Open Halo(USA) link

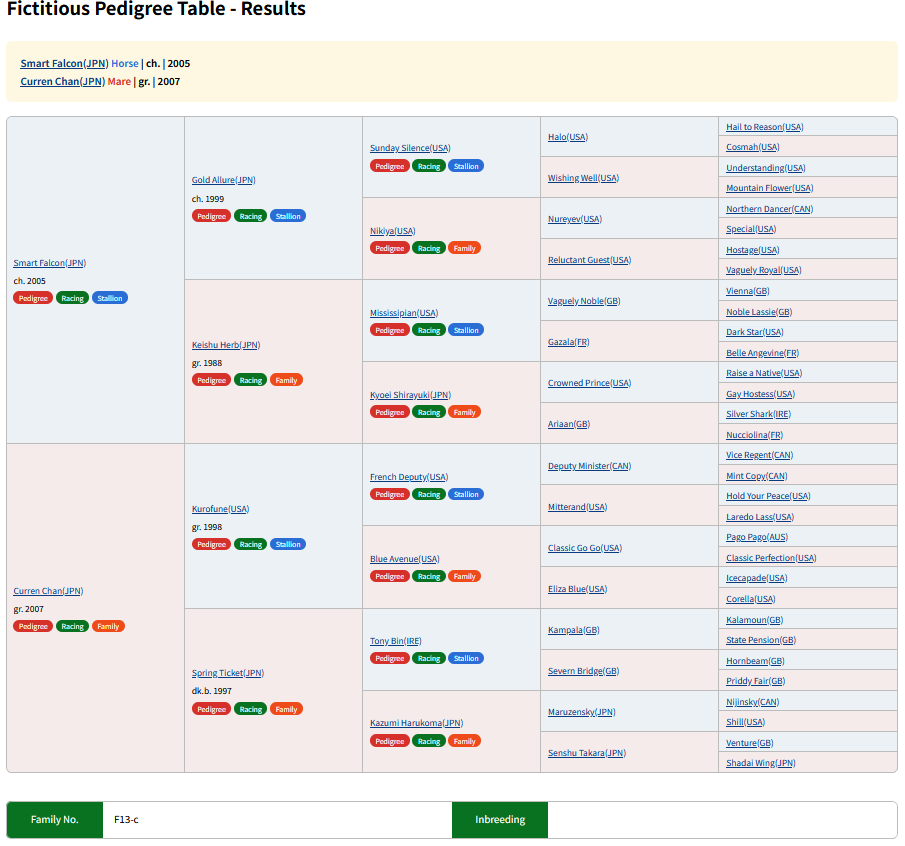pos(568,137)
